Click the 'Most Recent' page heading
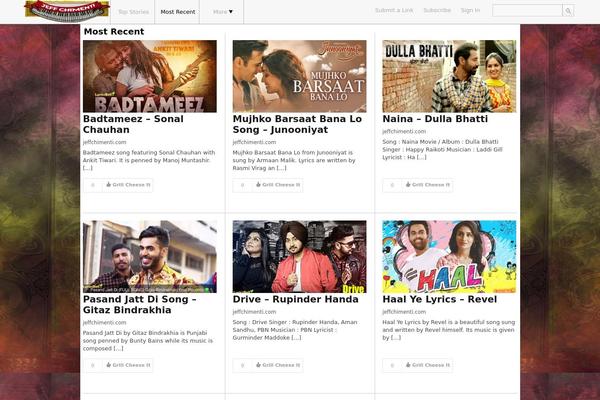600x400 pixels. 114,32
